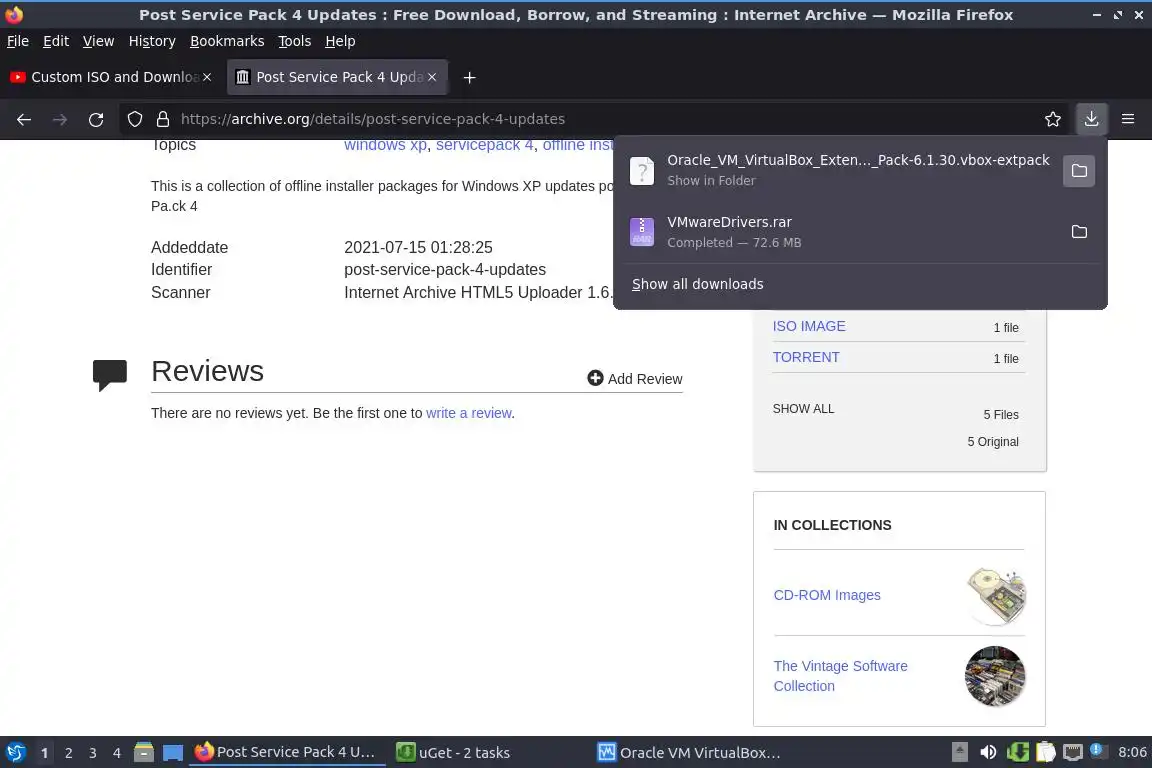1152x768 pixels.
Task: Reload the current archive.org page
Action: pos(96,119)
